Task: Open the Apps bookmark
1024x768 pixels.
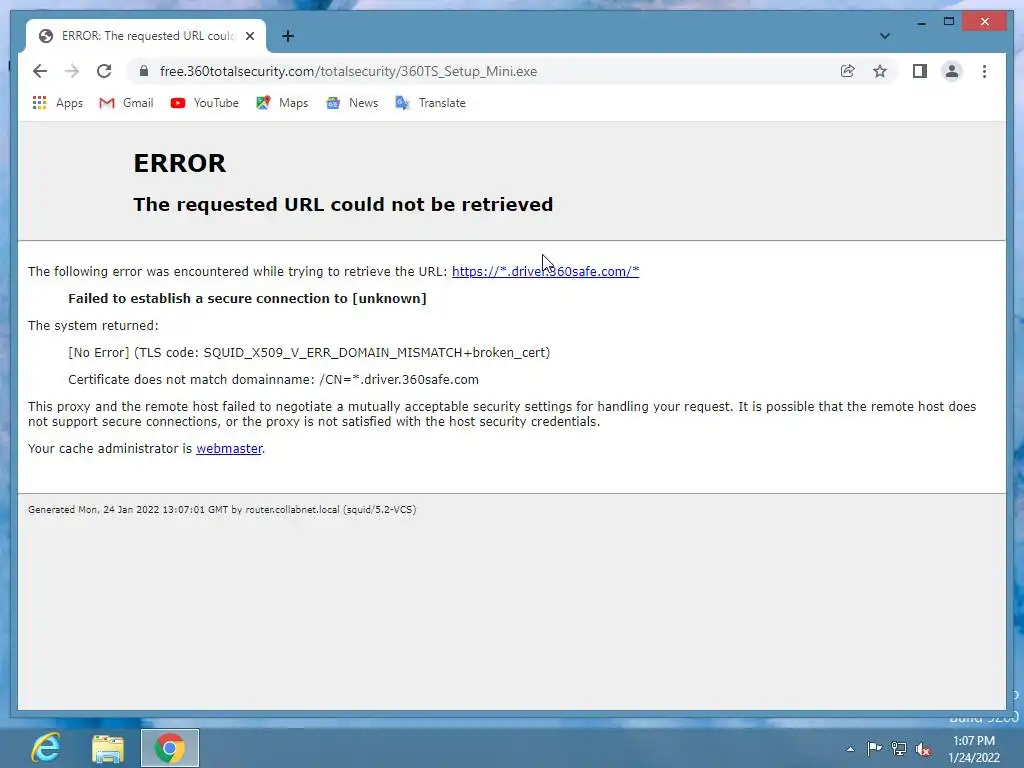Action: 58,103
